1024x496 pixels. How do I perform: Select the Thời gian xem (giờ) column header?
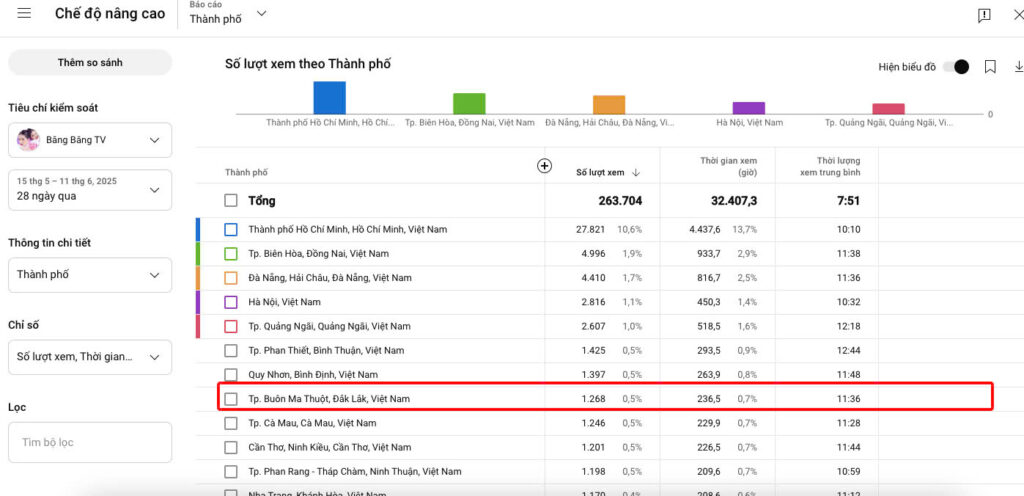[728, 166]
